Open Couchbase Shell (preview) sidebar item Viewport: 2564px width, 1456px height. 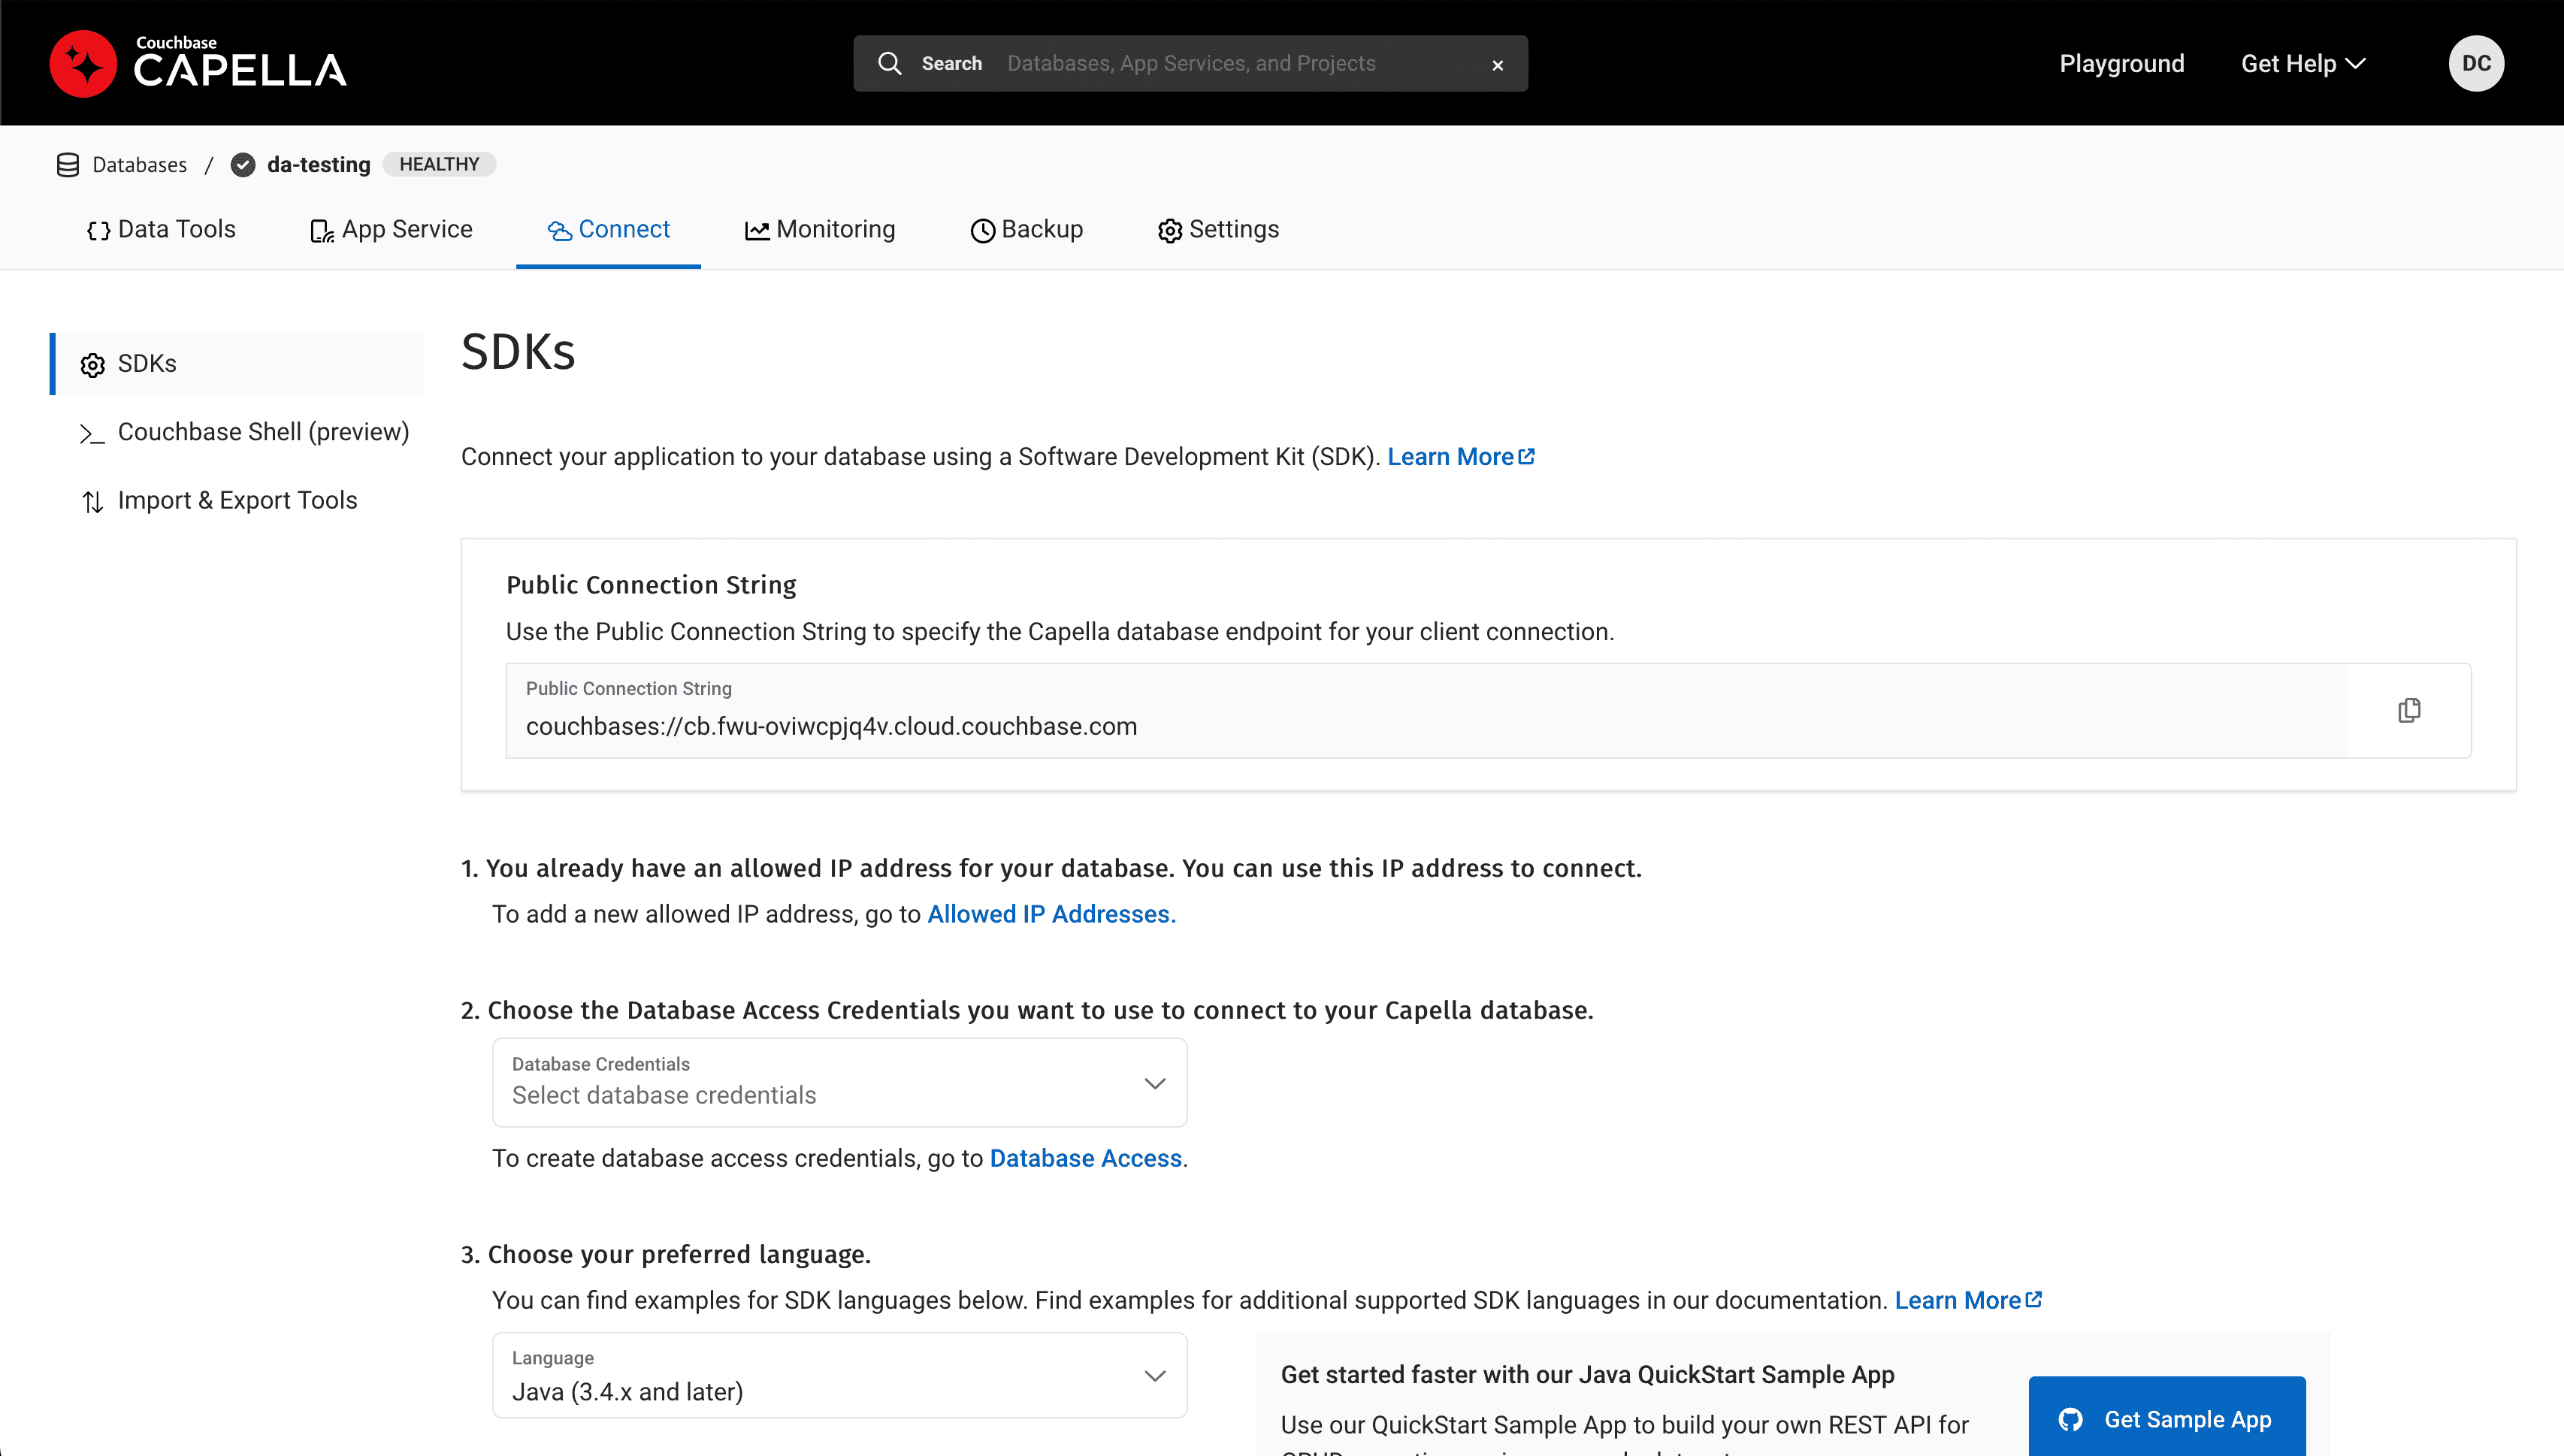pyautogui.click(x=245, y=432)
